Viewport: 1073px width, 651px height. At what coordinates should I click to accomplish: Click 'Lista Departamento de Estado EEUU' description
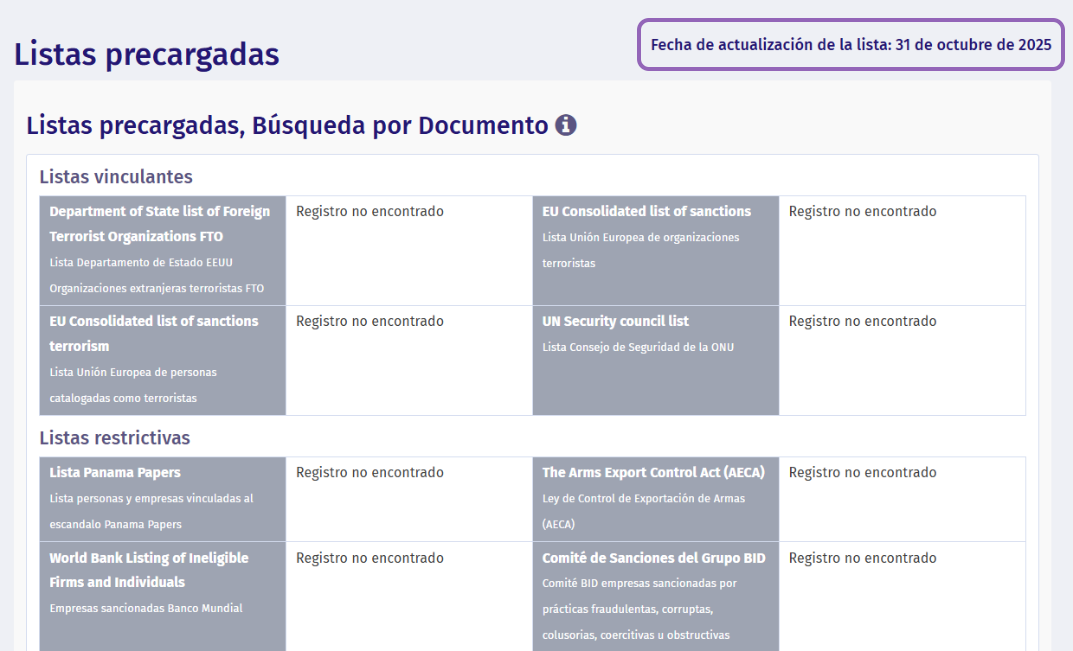[x=157, y=275]
